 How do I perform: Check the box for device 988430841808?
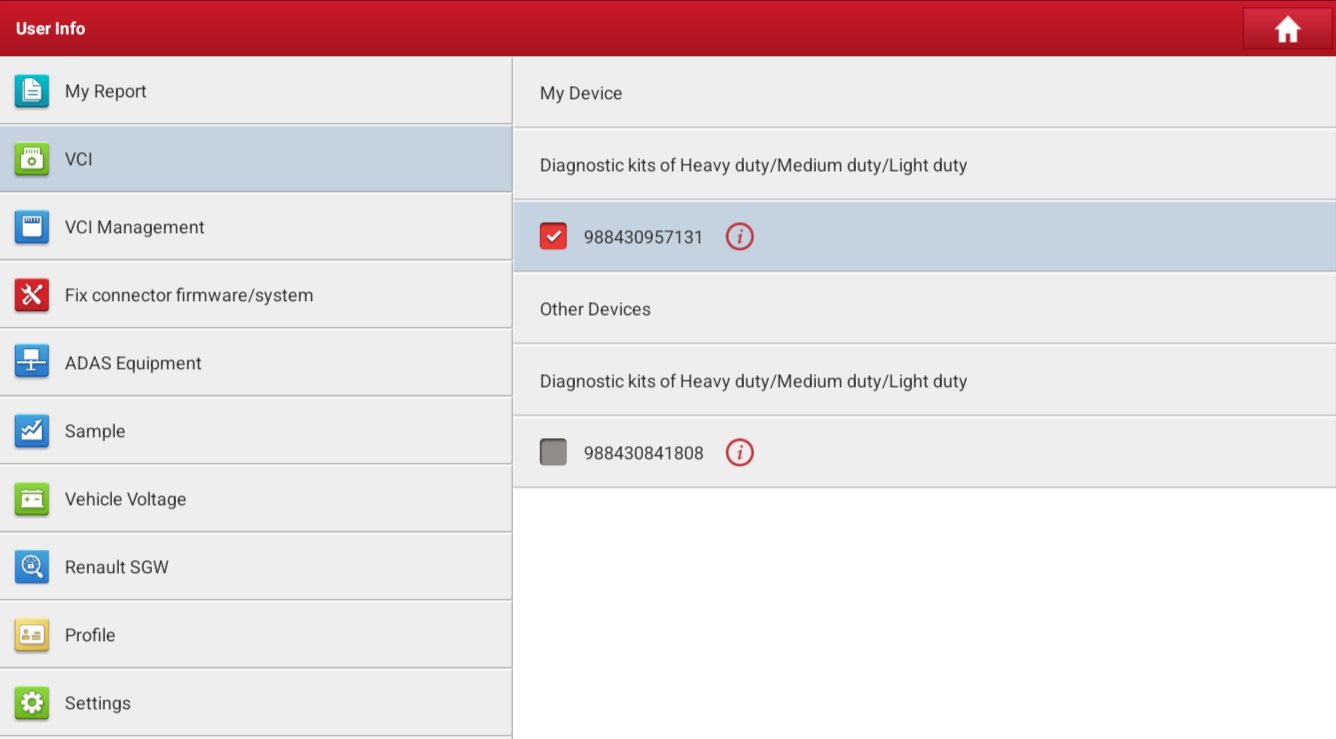tap(553, 452)
